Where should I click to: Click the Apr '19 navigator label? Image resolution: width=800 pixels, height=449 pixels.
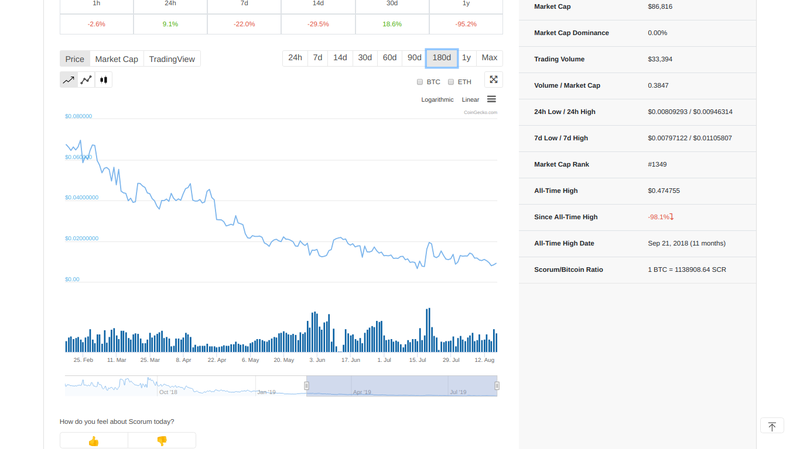(x=362, y=392)
